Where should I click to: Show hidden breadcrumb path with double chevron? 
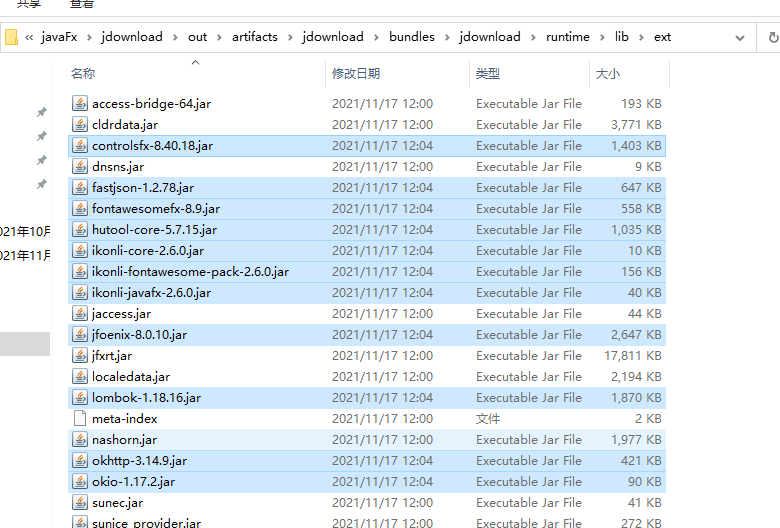coord(29,37)
